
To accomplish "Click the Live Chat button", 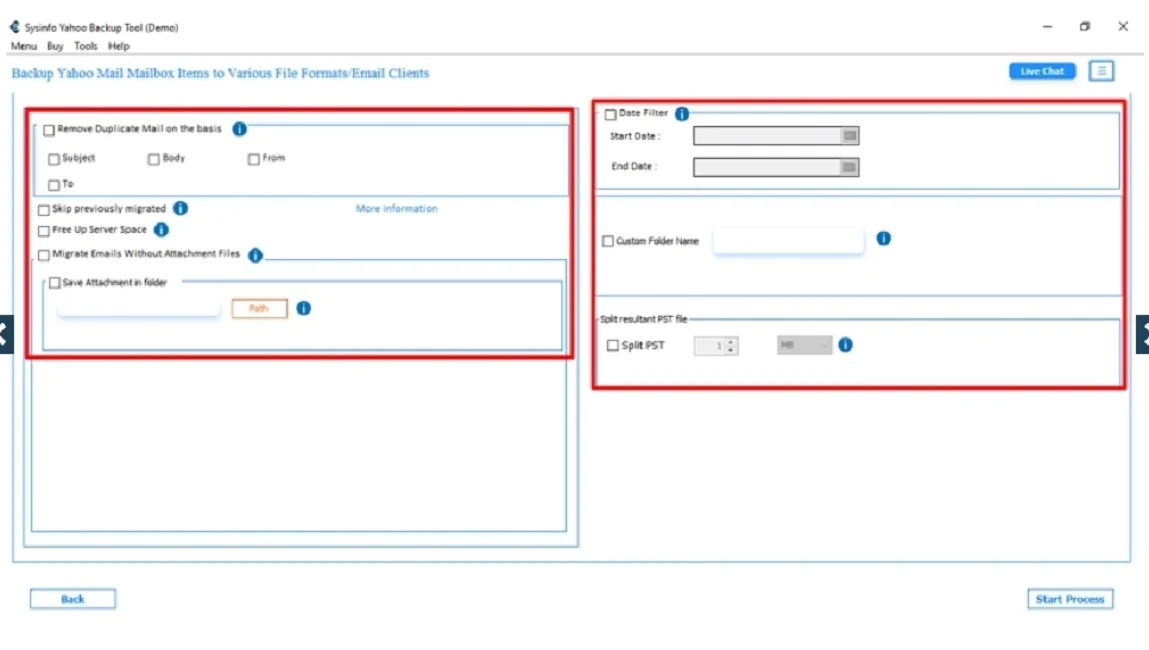I will 1042,71.
